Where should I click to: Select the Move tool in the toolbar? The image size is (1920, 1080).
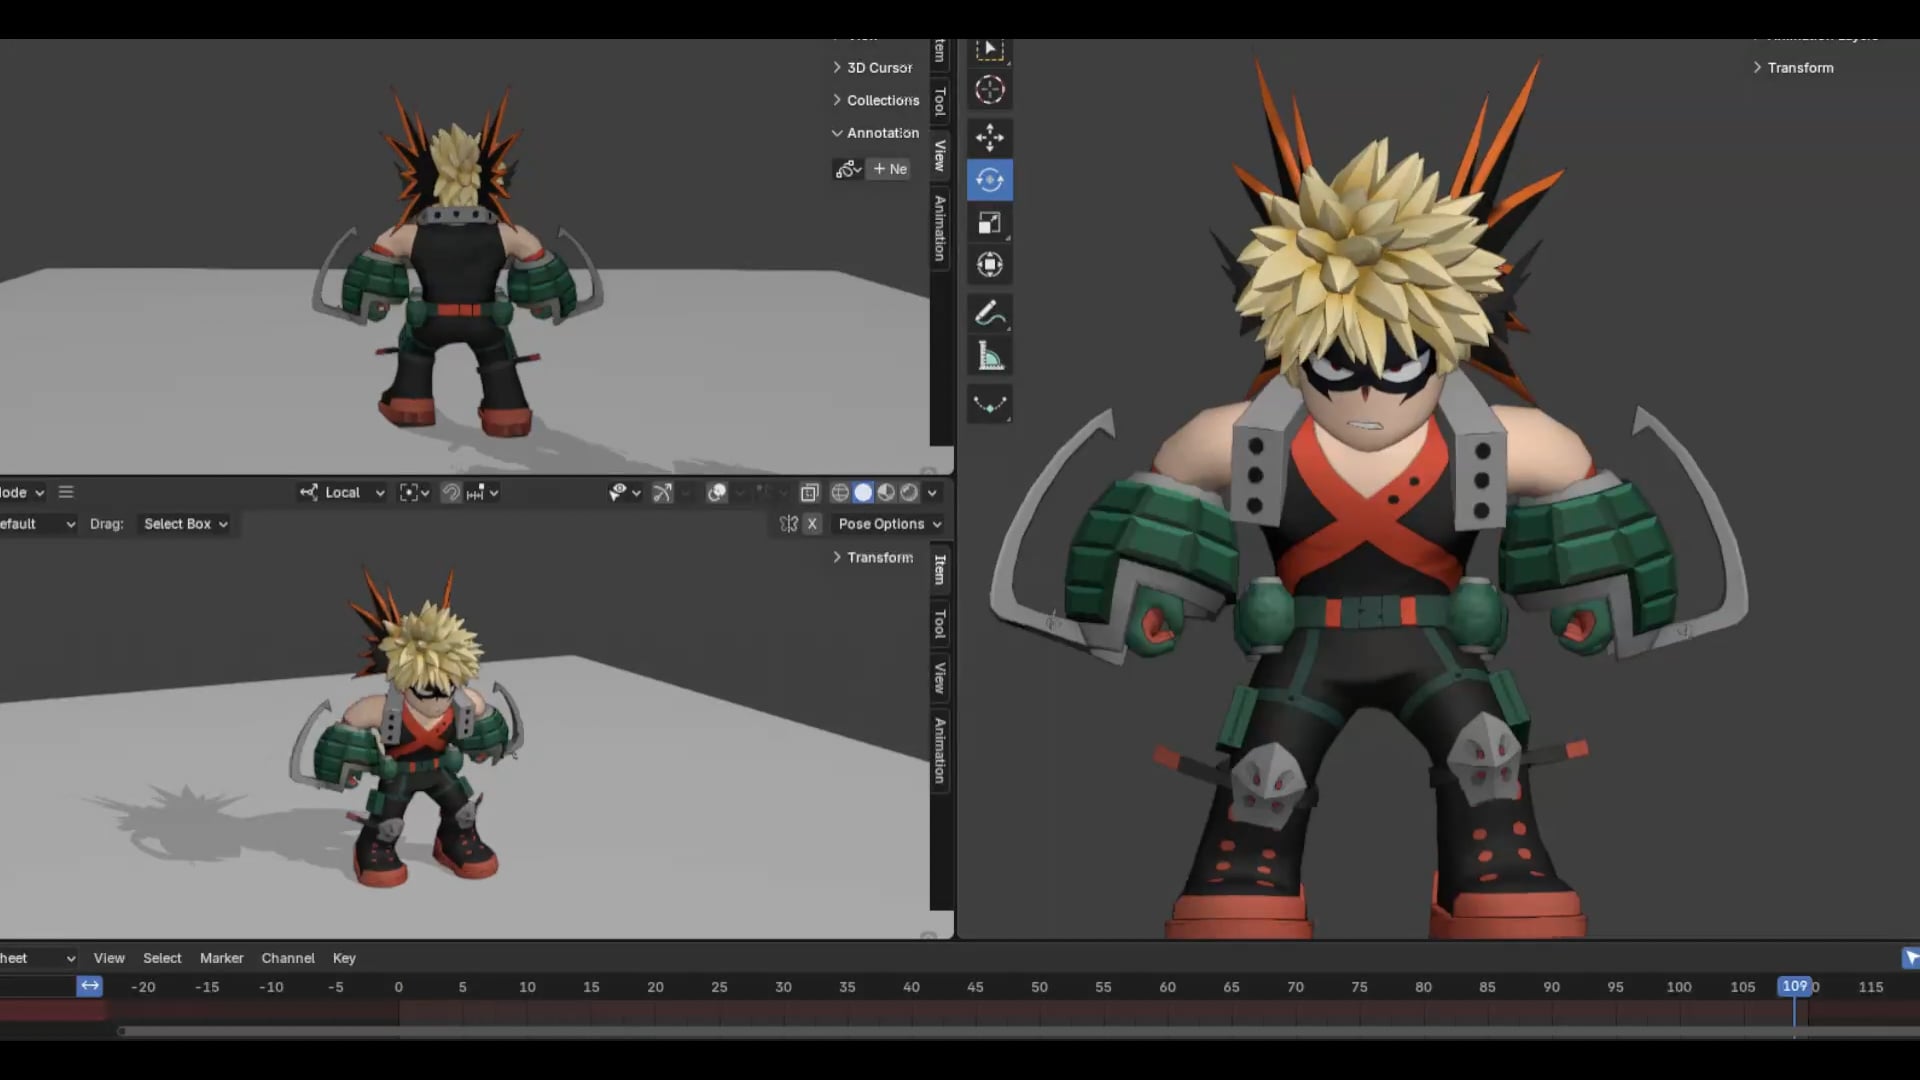989,137
